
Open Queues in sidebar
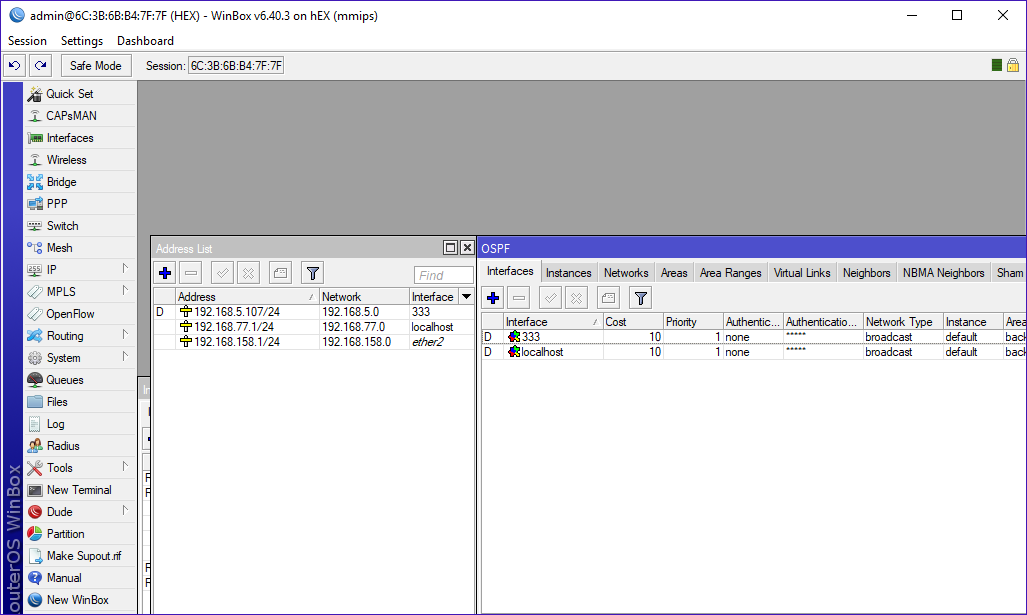tap(80, 380)
